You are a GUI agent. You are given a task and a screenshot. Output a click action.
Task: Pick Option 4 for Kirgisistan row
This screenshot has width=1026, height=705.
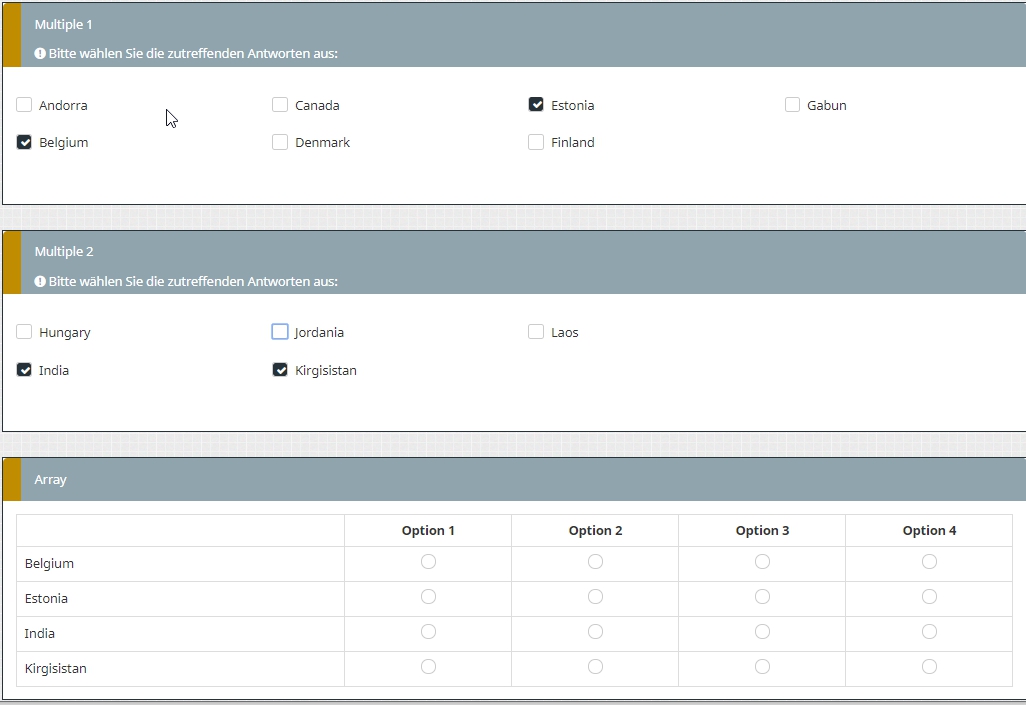click(x=929, y=667)
